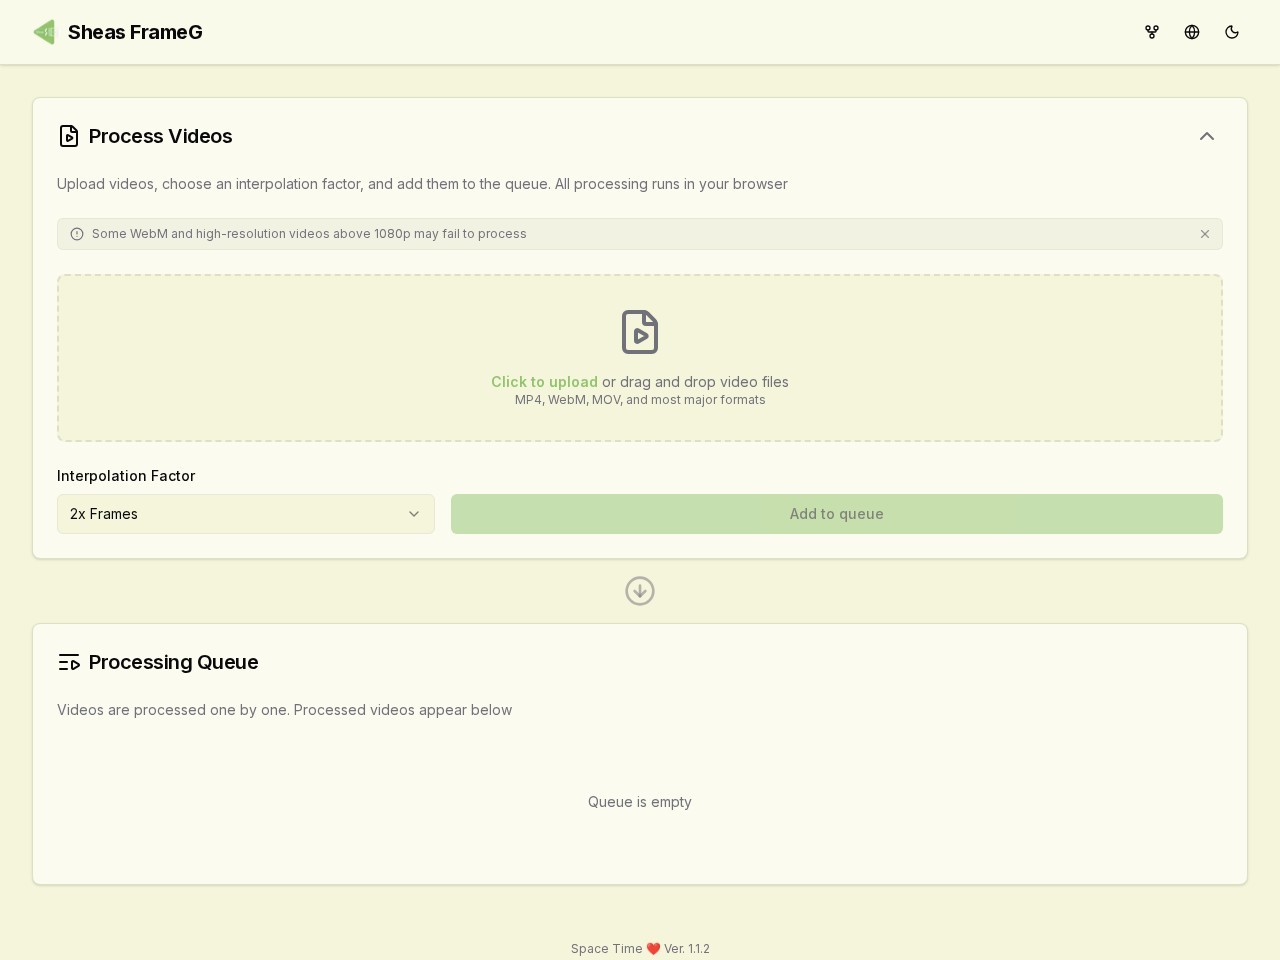Click the circled down-arrow icon
The image size is (1280, 960).
(x=640, y=591)
